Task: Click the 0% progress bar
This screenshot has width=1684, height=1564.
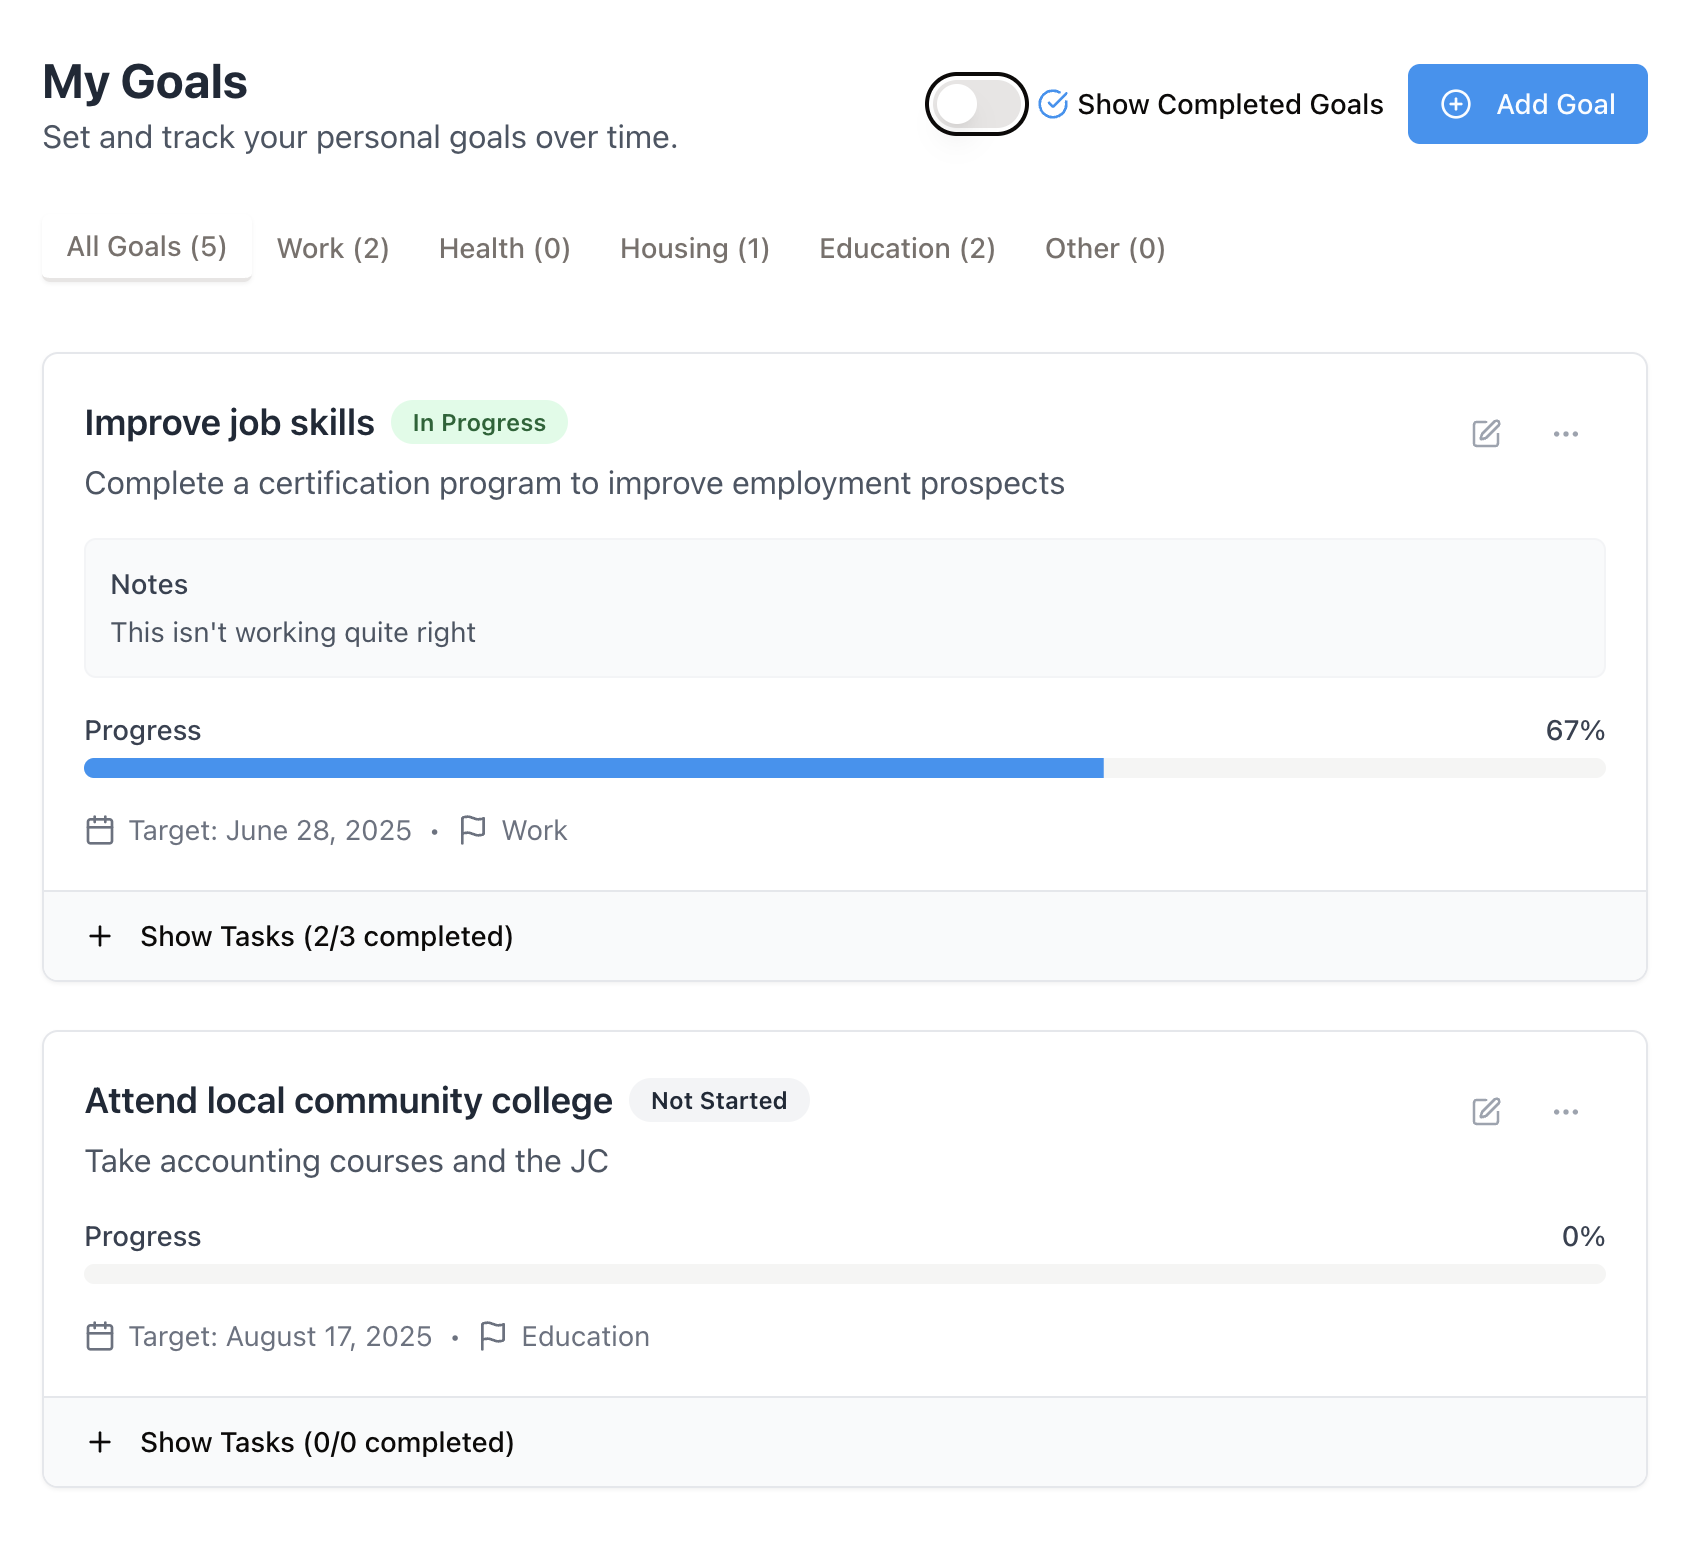Action: point(845,1274)
